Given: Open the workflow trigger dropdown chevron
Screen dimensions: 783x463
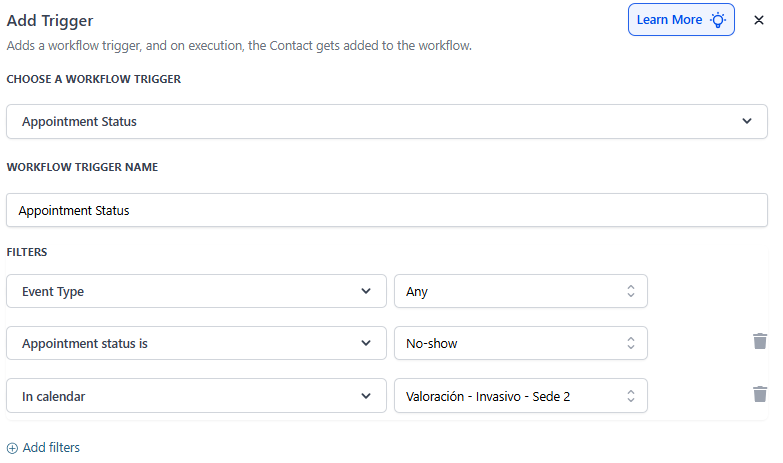Looking at the screenshot, I should tap(747, 122).
